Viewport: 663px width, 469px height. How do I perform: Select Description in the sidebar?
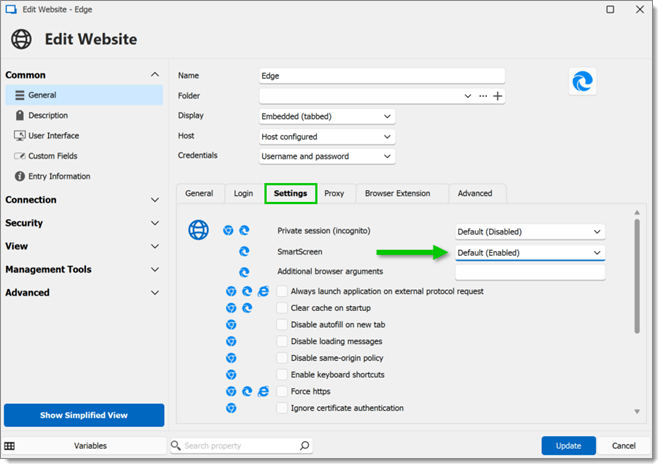pyautogui.click(x=84, y=115)
